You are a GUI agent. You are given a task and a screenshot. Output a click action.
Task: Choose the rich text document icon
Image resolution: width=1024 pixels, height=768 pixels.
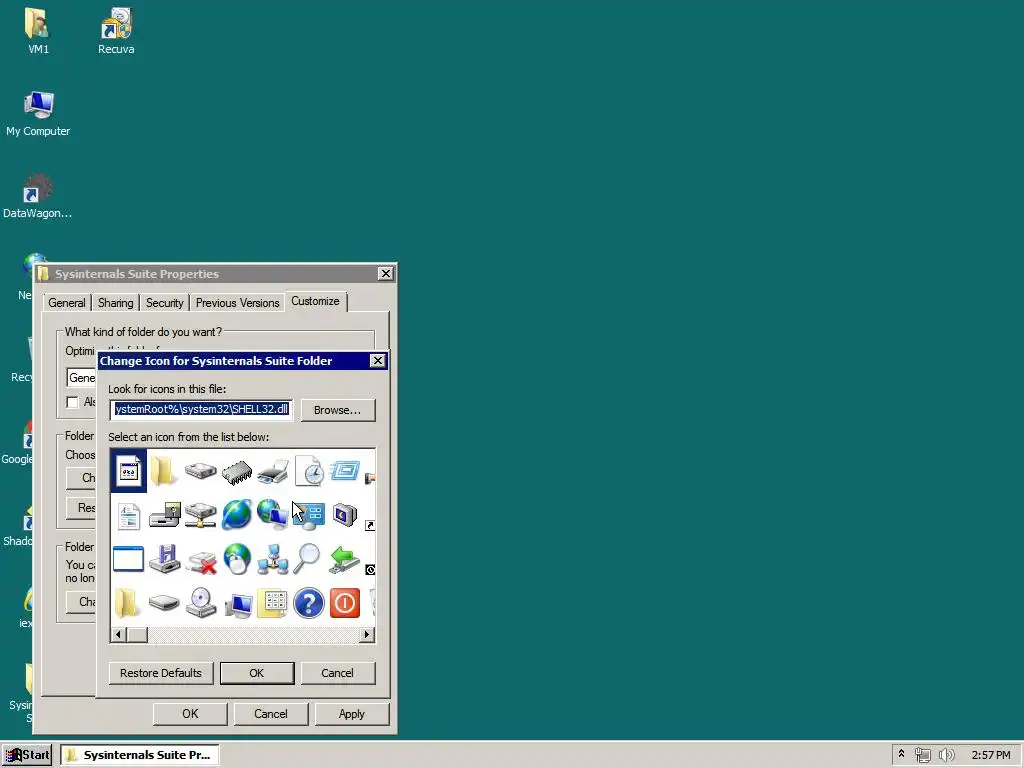click(x=129, y=515)
